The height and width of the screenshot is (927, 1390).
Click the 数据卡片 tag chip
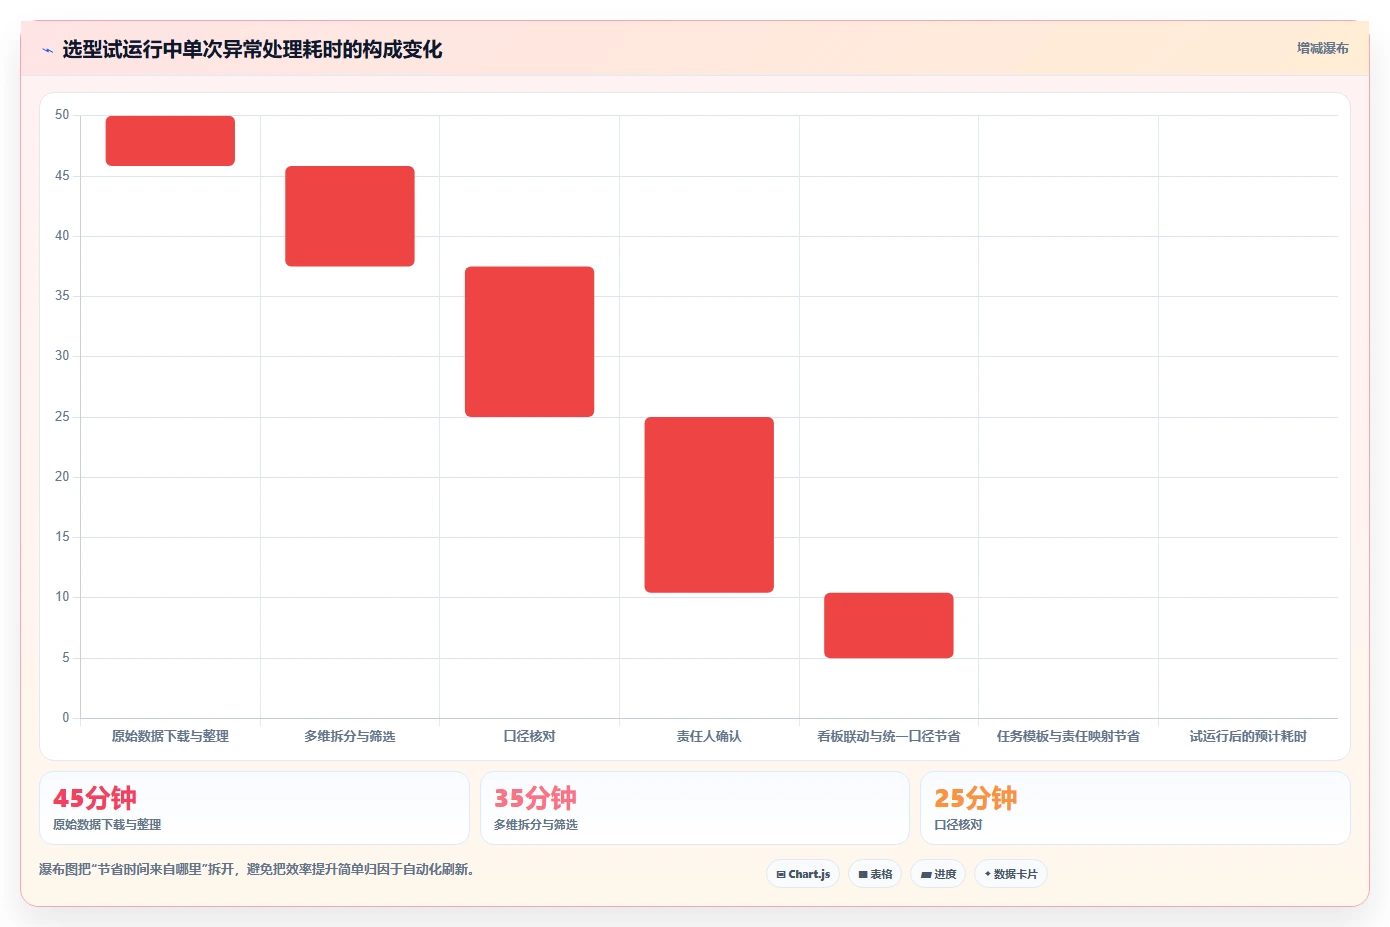(1011, 874)
